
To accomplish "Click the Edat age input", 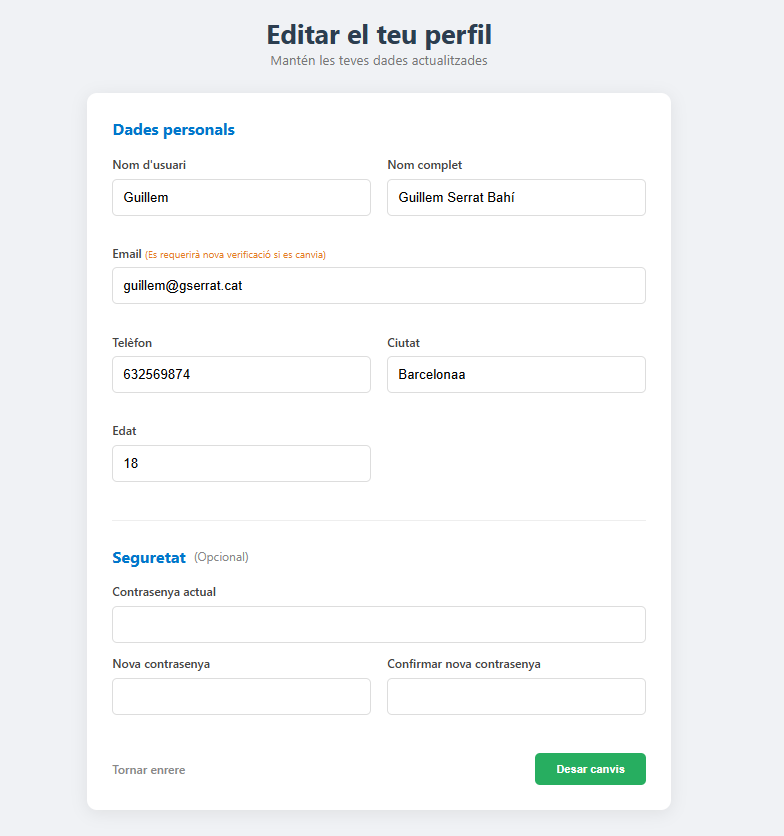I will point(241,463).
